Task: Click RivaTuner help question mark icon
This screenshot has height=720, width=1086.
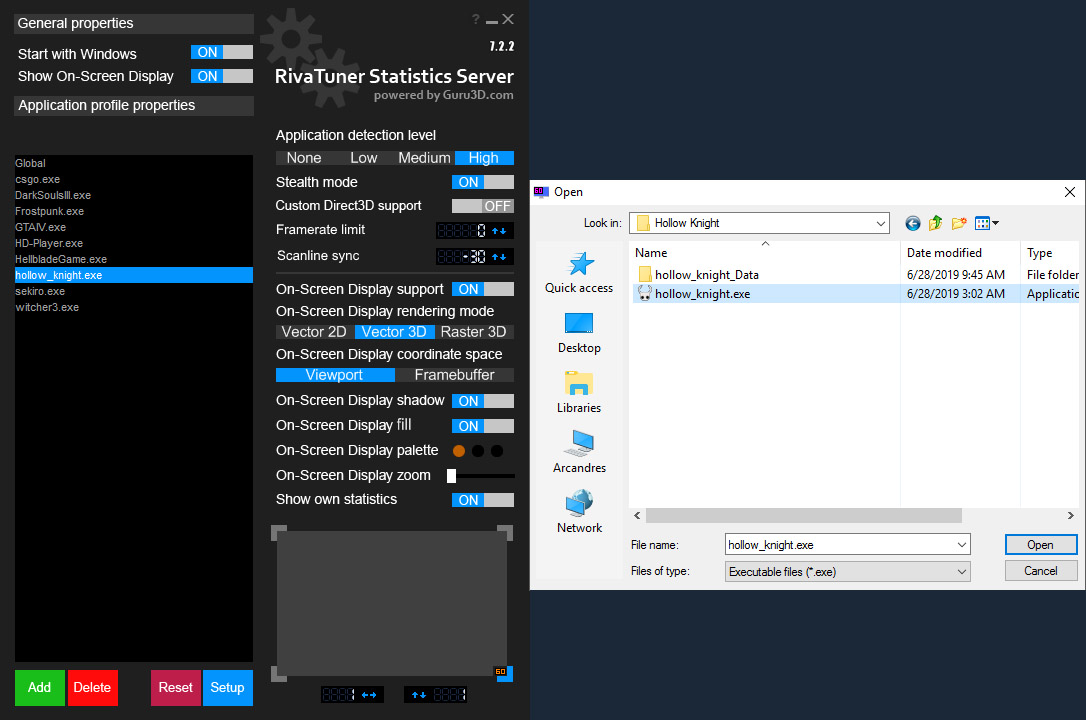Action: click(x=475, y=19)
